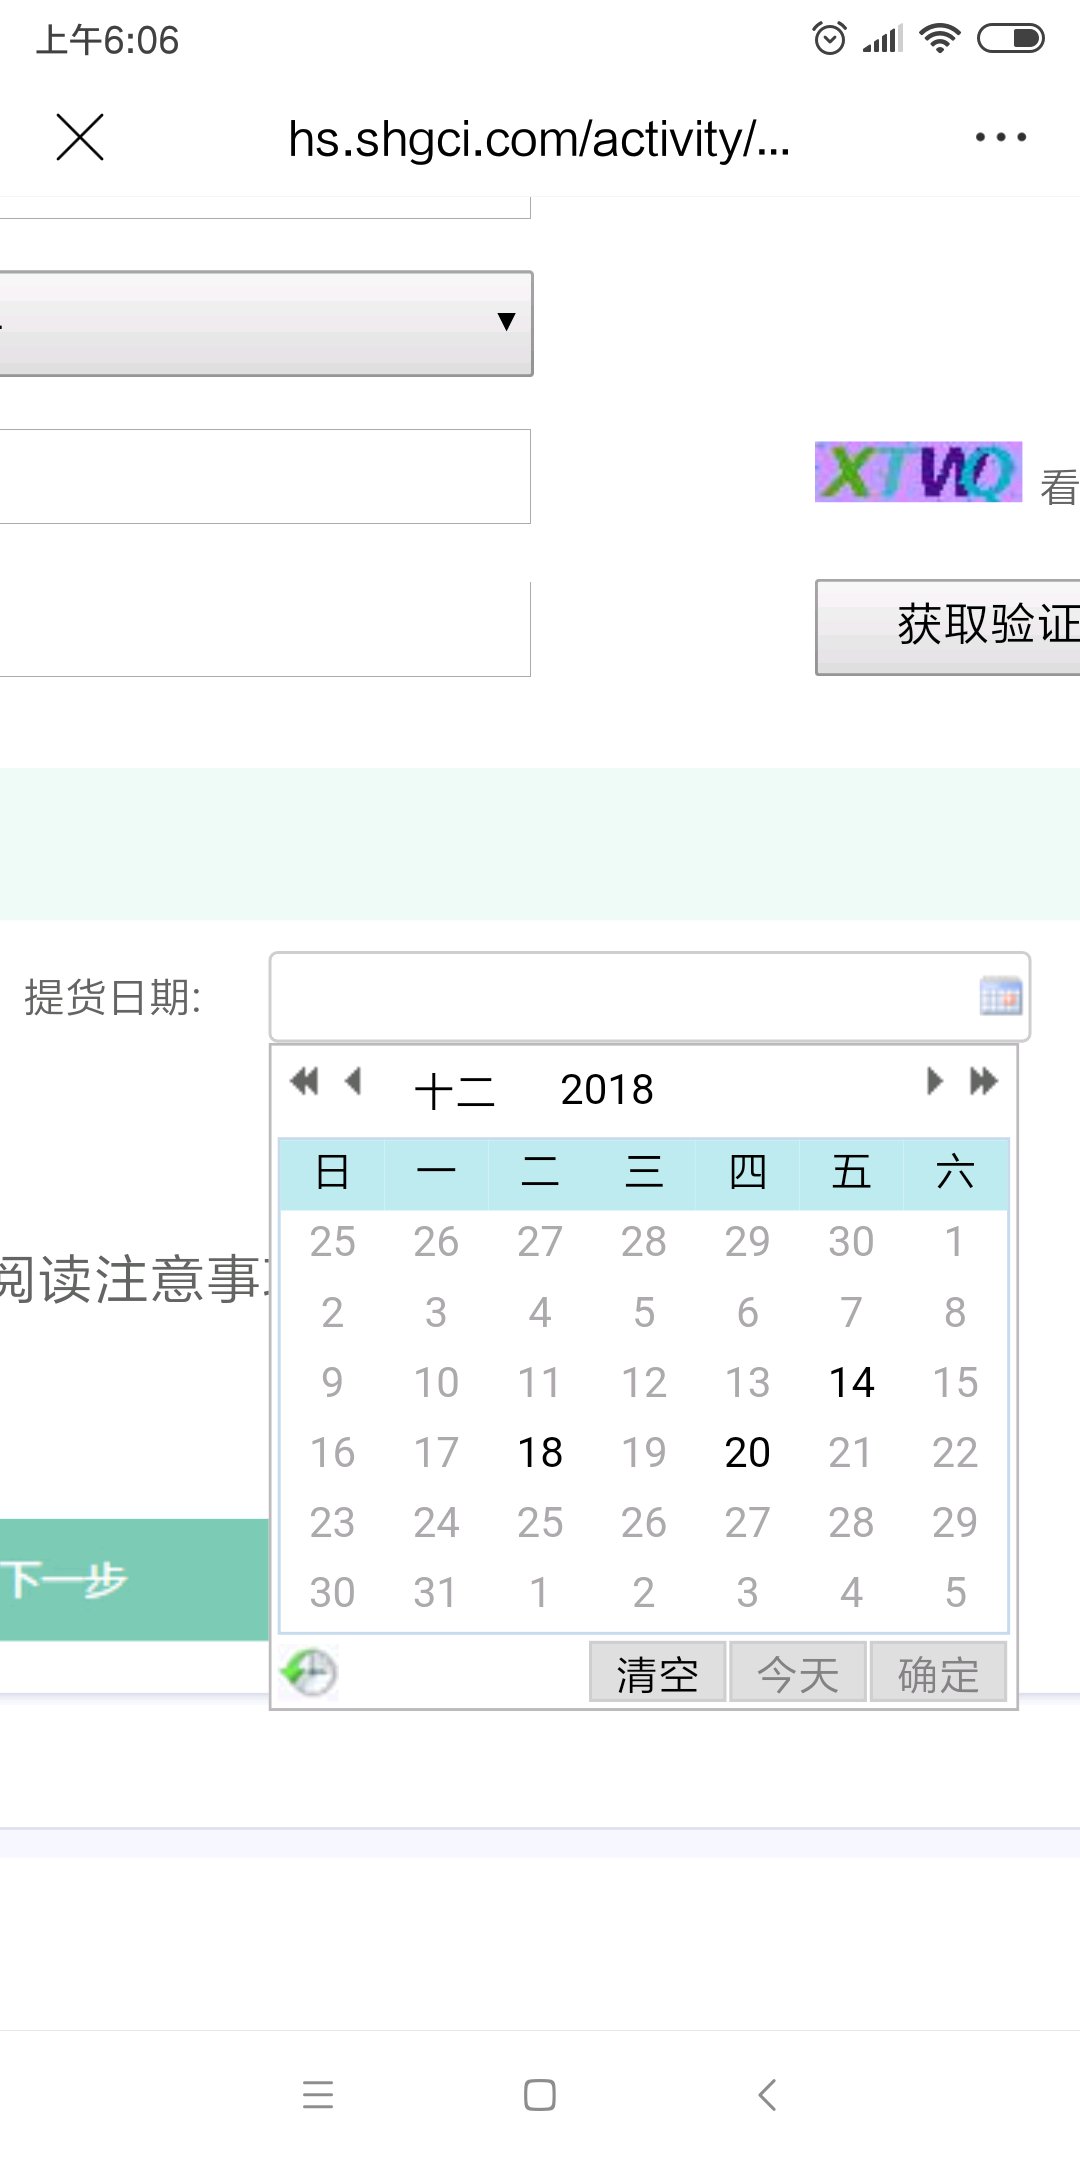The height and width of the screenshot is (2160, 1080).
Task: Open the three-dot more options menu
Action: pyautogui.click(x=1001, y=137)
